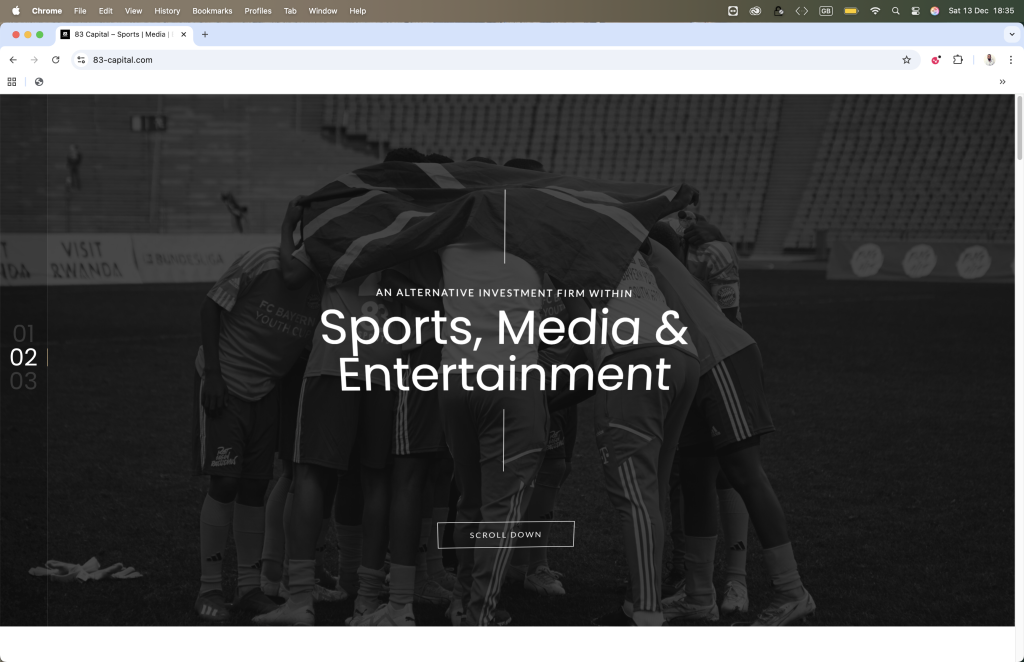Bookmark this page with the star icon
The width and height of the screenshot is (1024, 662).
coord(906,60)
